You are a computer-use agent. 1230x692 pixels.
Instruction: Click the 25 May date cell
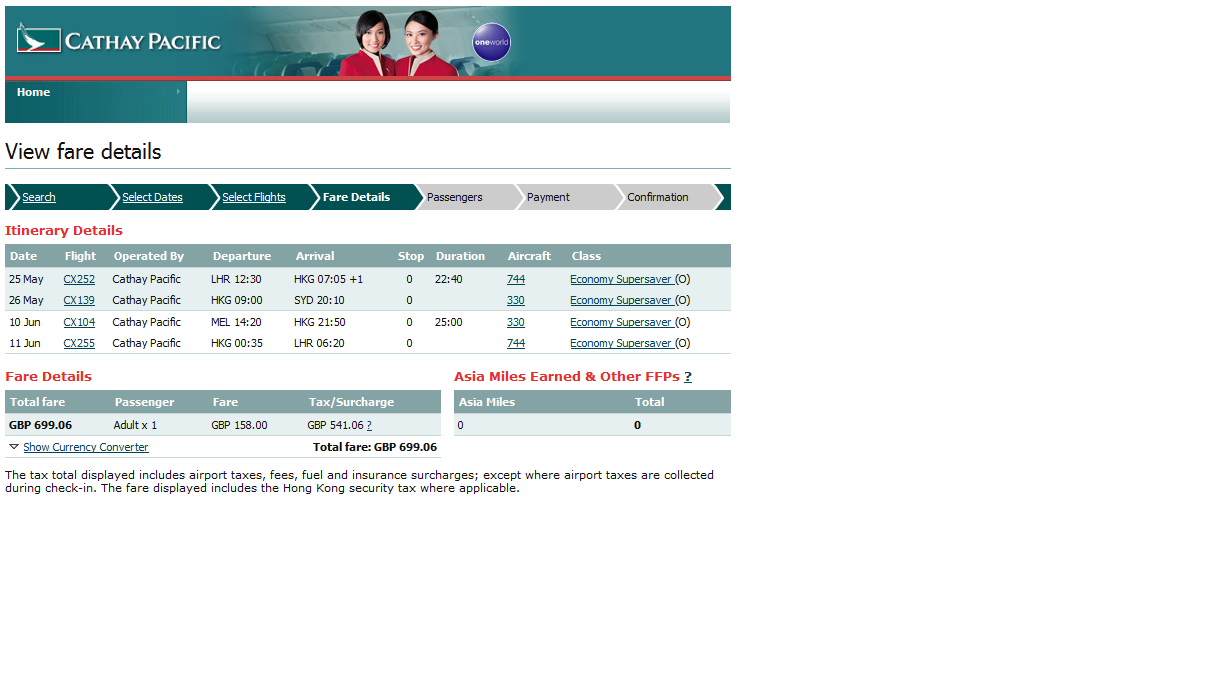pos(27,279)
